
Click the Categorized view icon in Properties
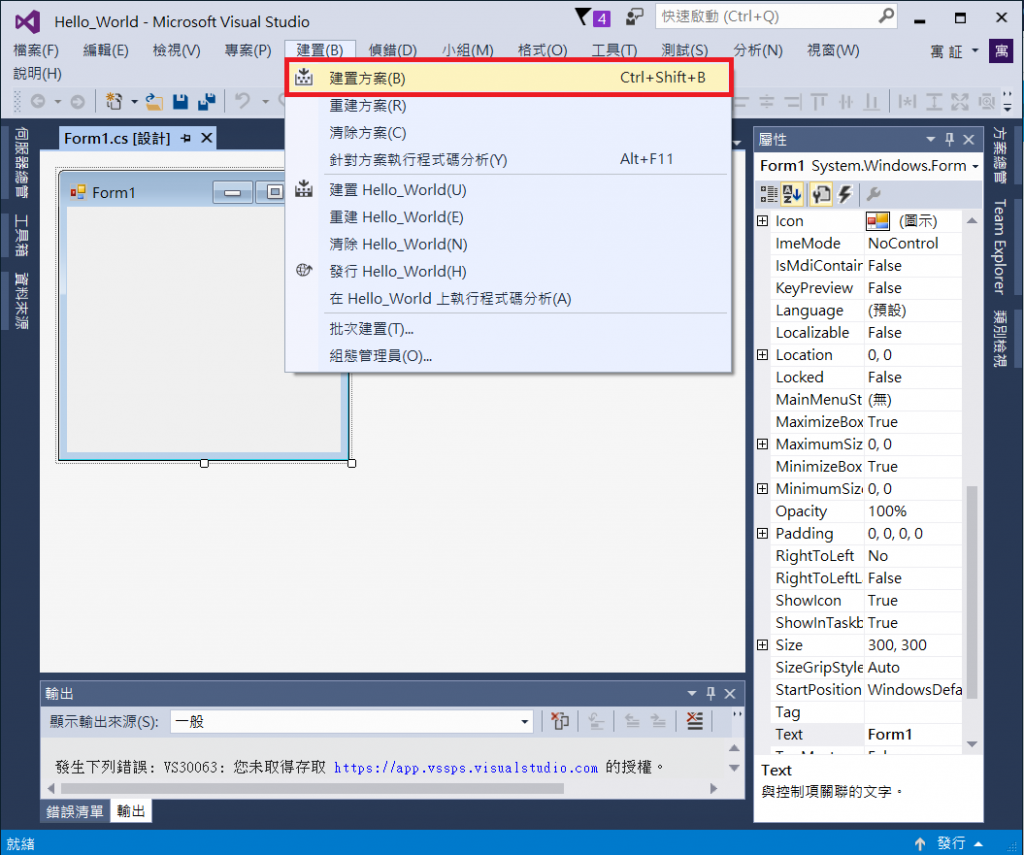pos(769,194)
